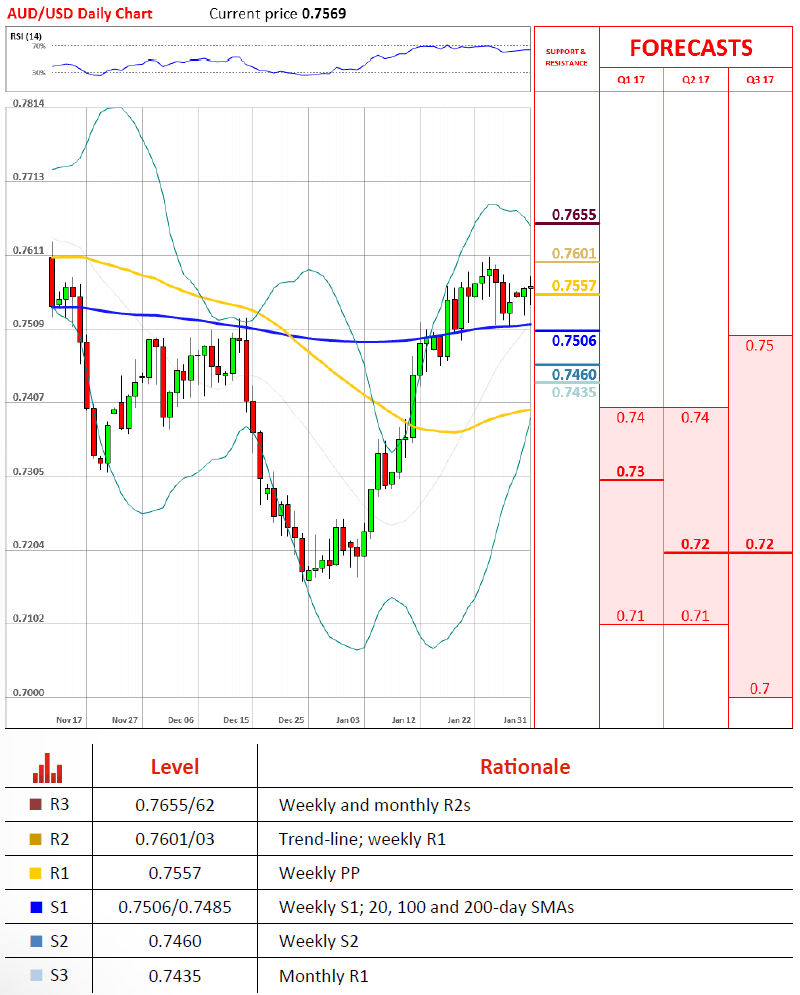Click the Jan 12 date axis label
800x995 pixels.
[403, 720]
